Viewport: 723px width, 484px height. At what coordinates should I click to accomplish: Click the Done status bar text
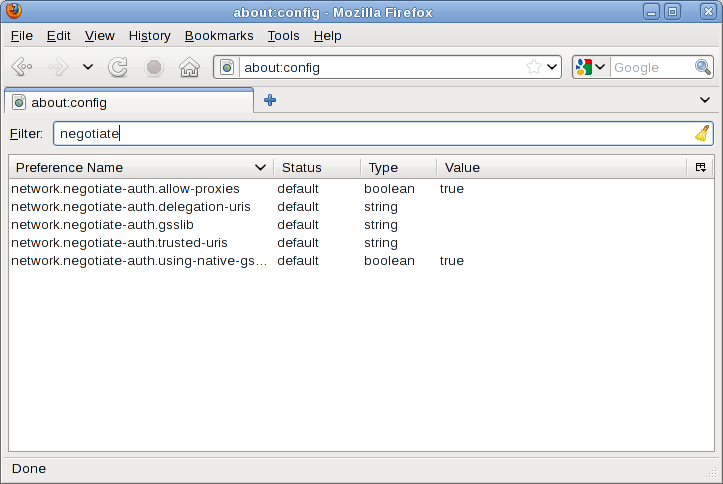[x=29, y=468]
